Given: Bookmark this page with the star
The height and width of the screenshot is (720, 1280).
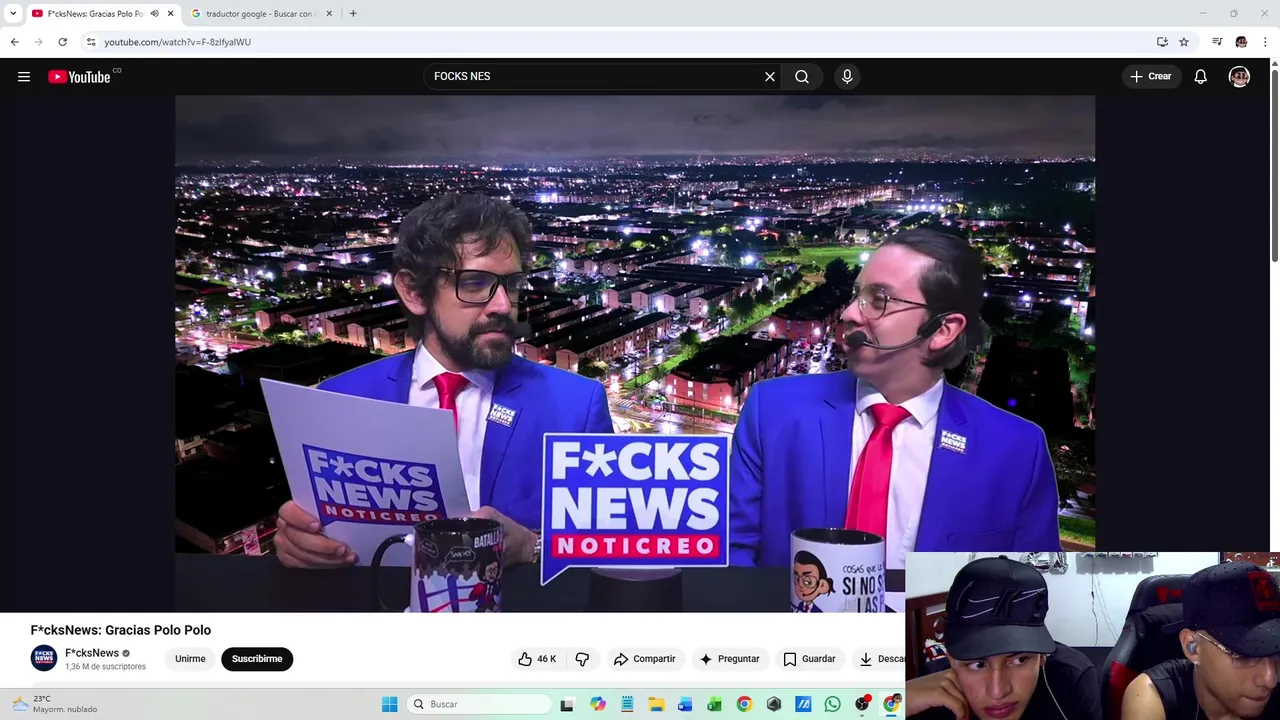Looking at the screenshot, I should (1184, 42).
